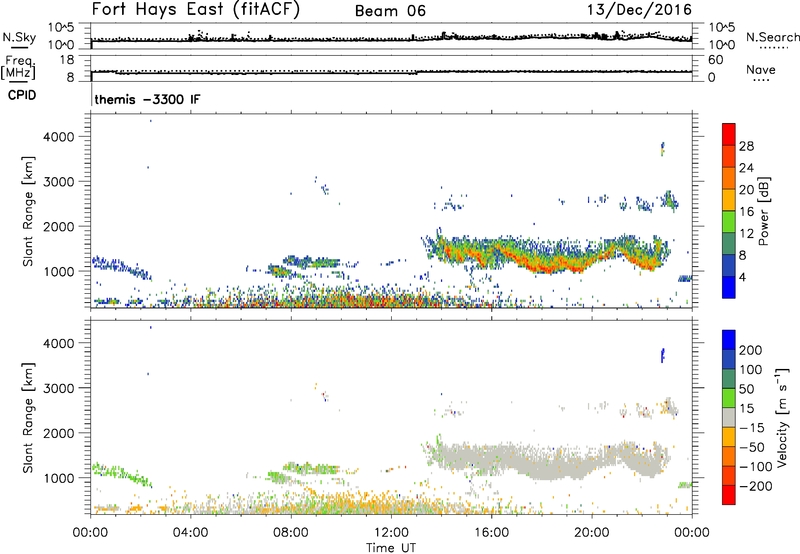Click the 'Freq. [MHz]' label

pos(18,67)
